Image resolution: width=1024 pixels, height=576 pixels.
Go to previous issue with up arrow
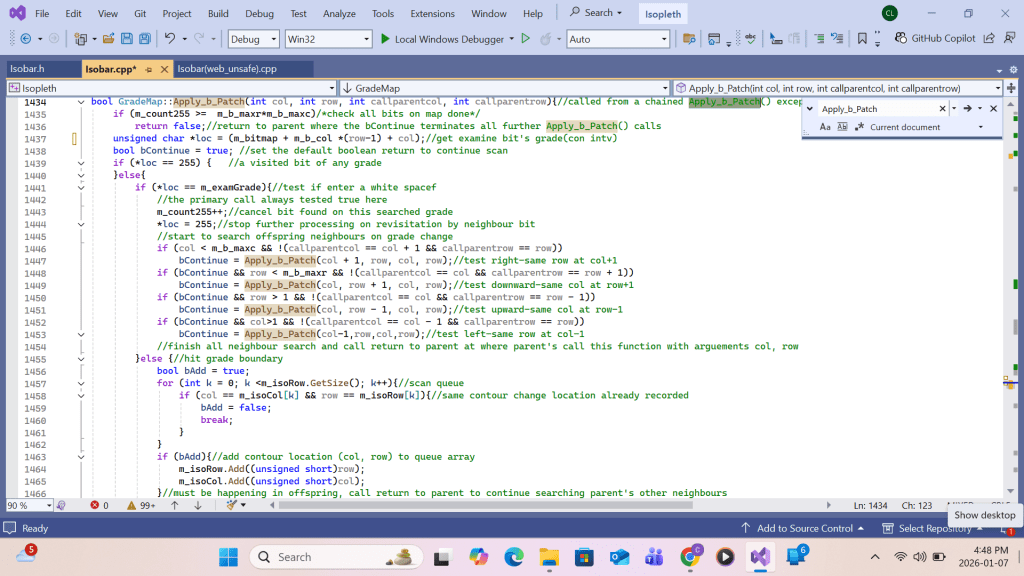tap(175, 506)
